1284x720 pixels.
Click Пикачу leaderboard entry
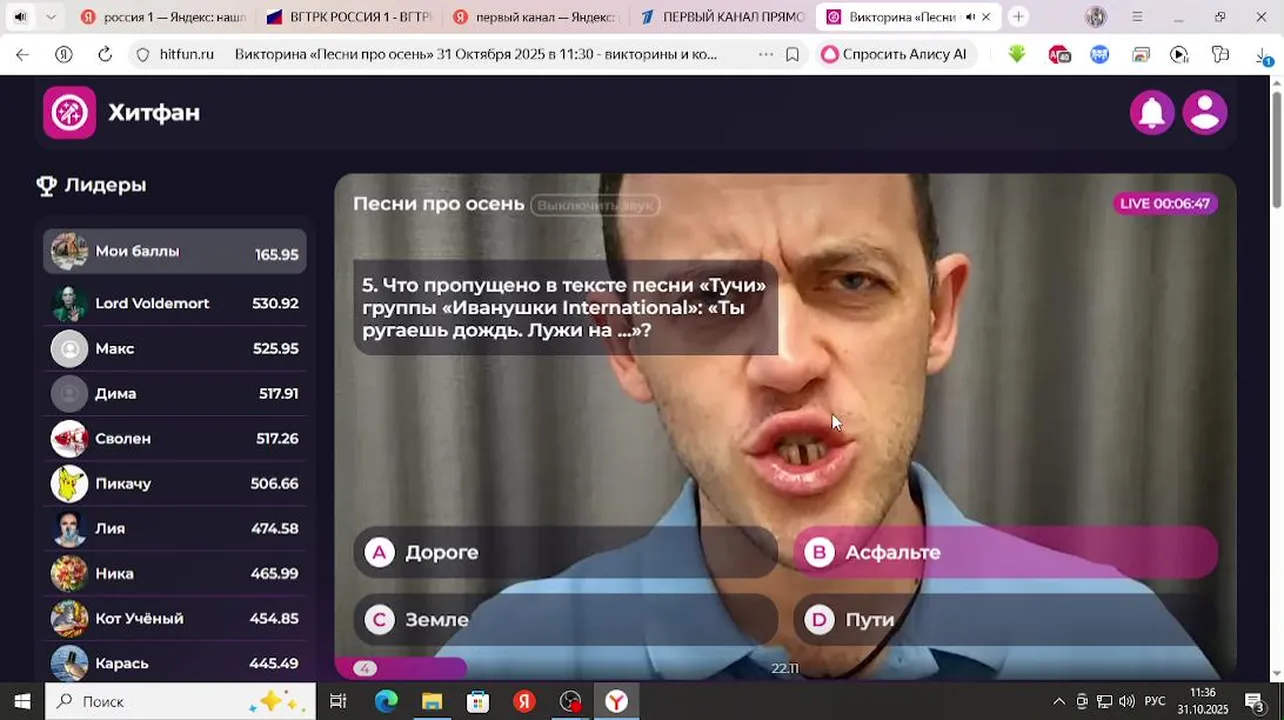[175, 483]
